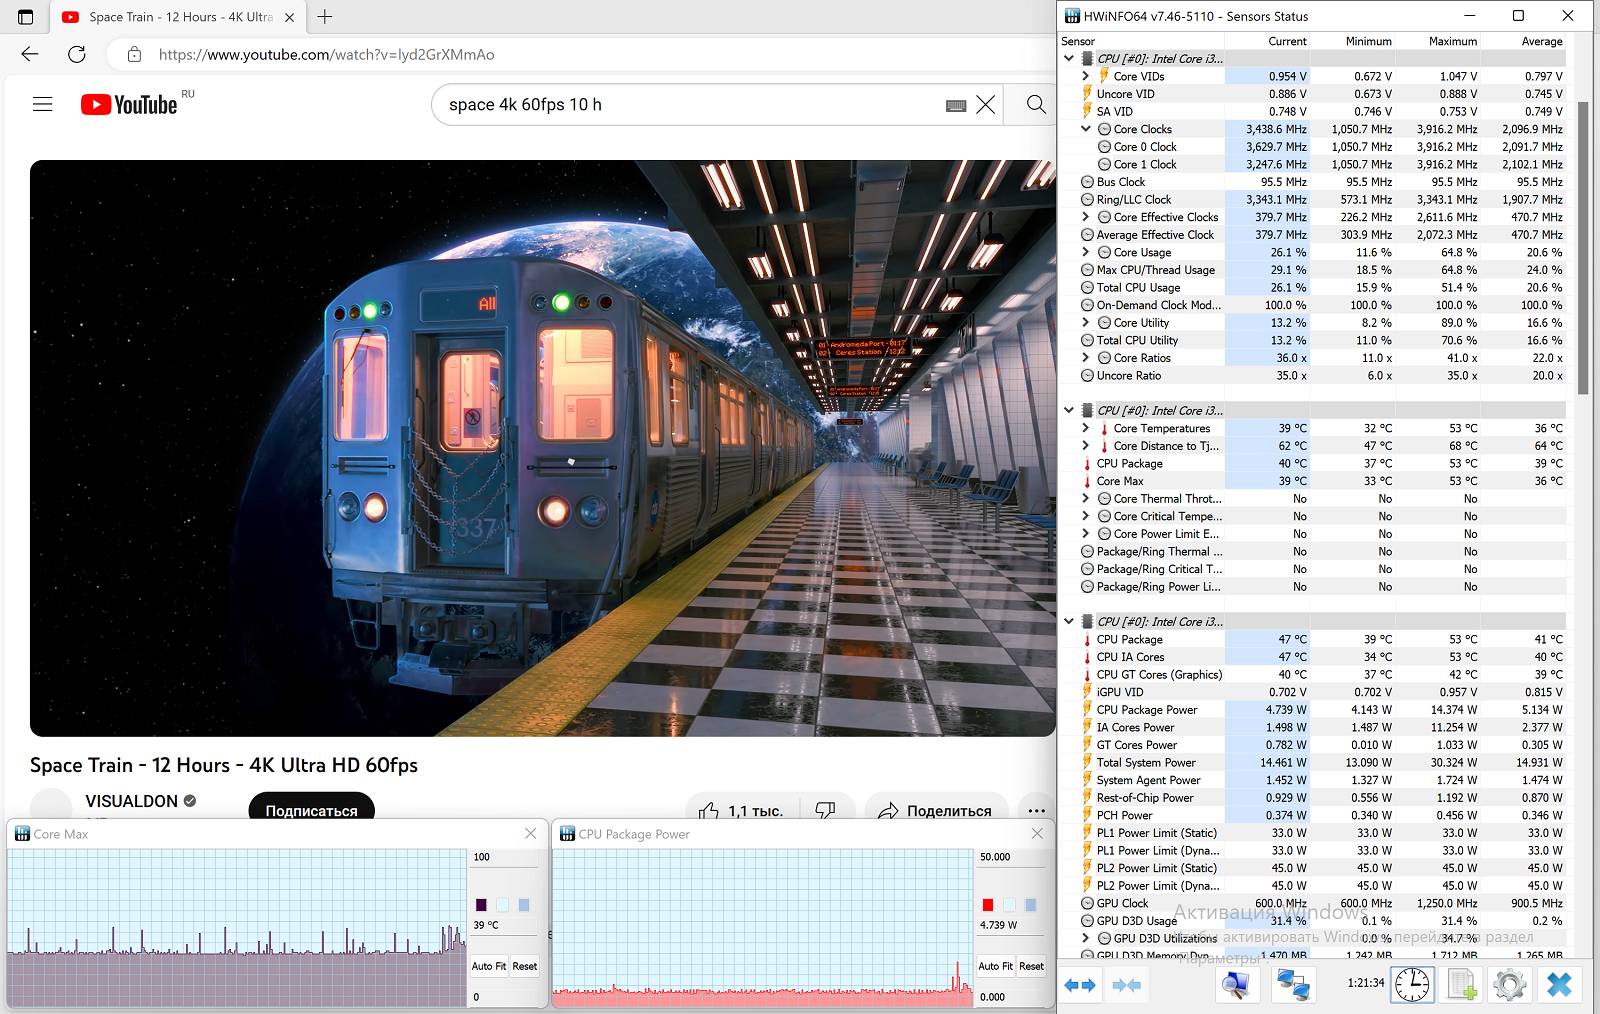This screenshot has height=1014, width=1600.
Task: Collapse the first CPU [#0] Intel Core i3 section
Action: [1068, 59]
